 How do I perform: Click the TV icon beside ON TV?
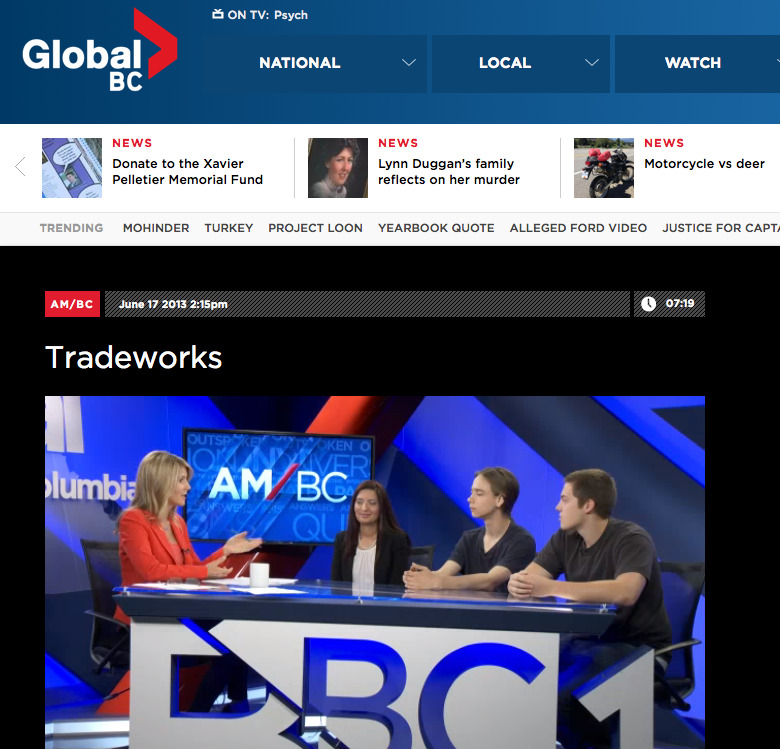pos(217,14)
